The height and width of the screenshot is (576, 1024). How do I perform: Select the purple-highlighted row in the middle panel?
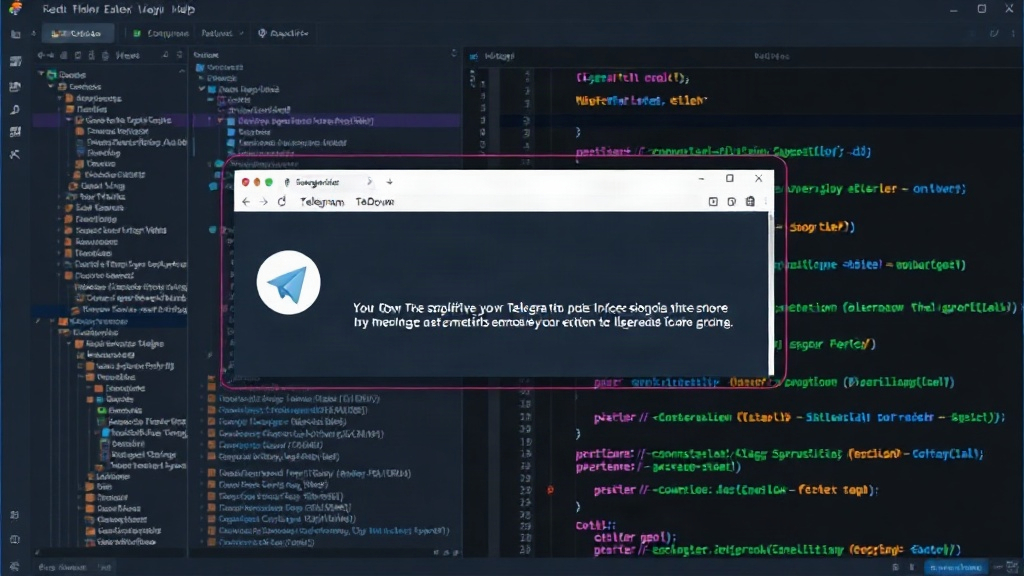(327, 121)
